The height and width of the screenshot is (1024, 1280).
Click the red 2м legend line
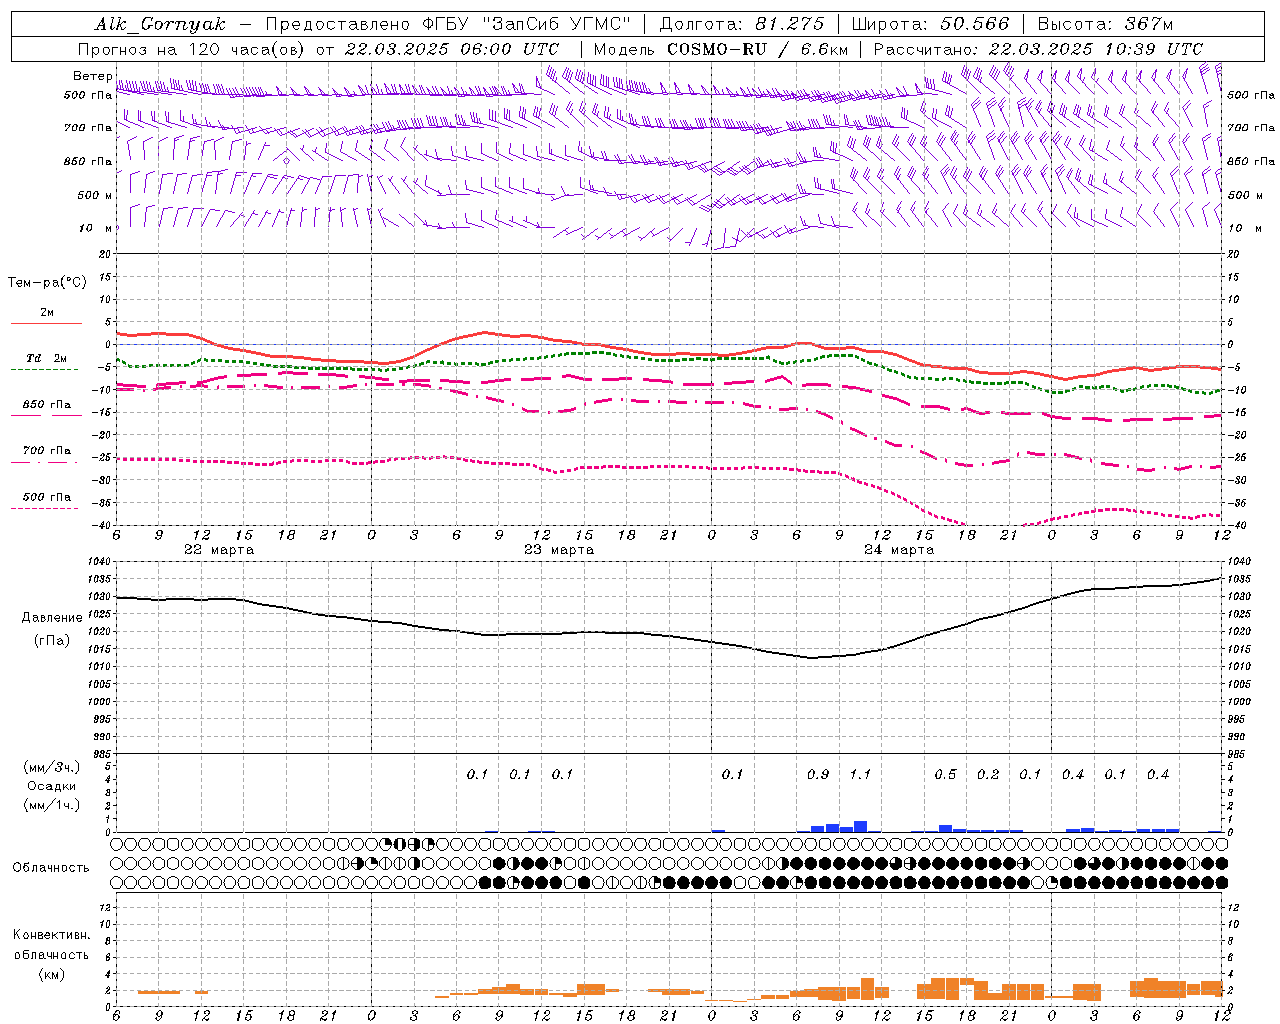pos(46,323)
